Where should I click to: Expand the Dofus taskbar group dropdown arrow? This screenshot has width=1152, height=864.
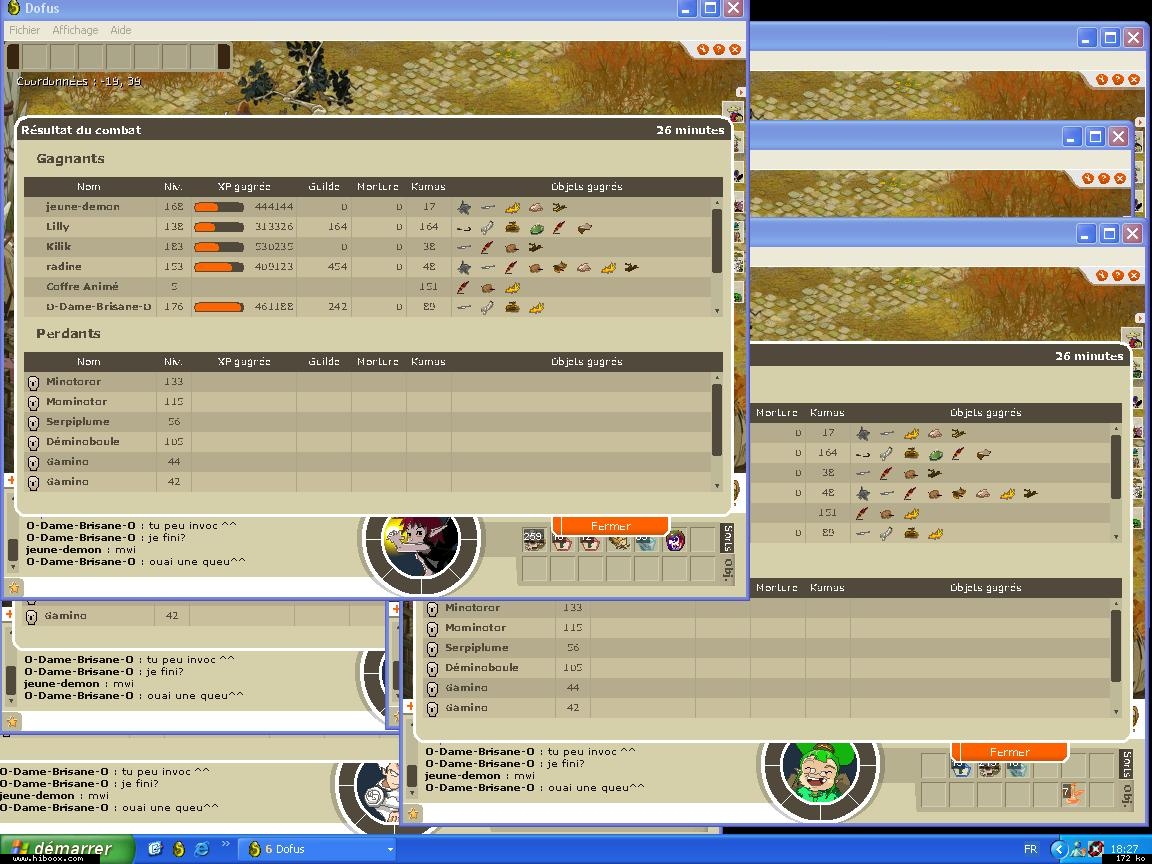(x=390, y=849)
